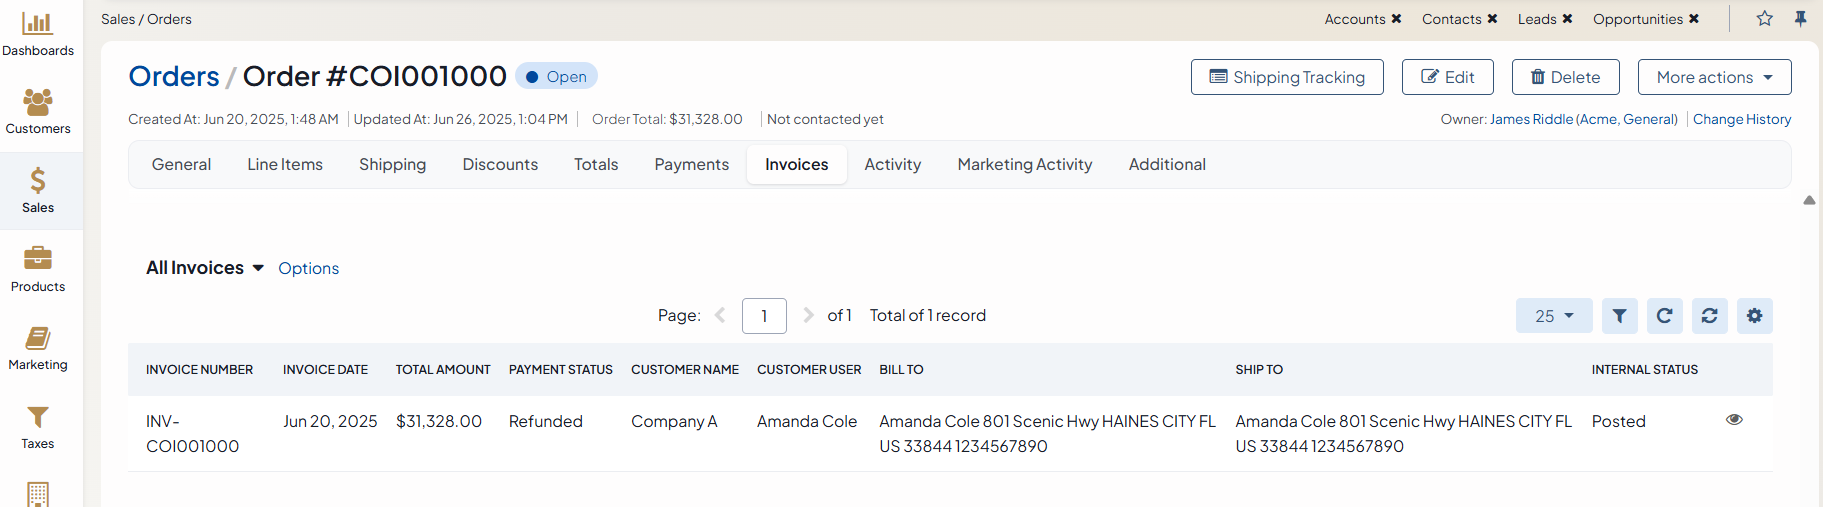Open the Marketing sidebar icon
The image size is (1823, 507).
click(x=38, y=338)
